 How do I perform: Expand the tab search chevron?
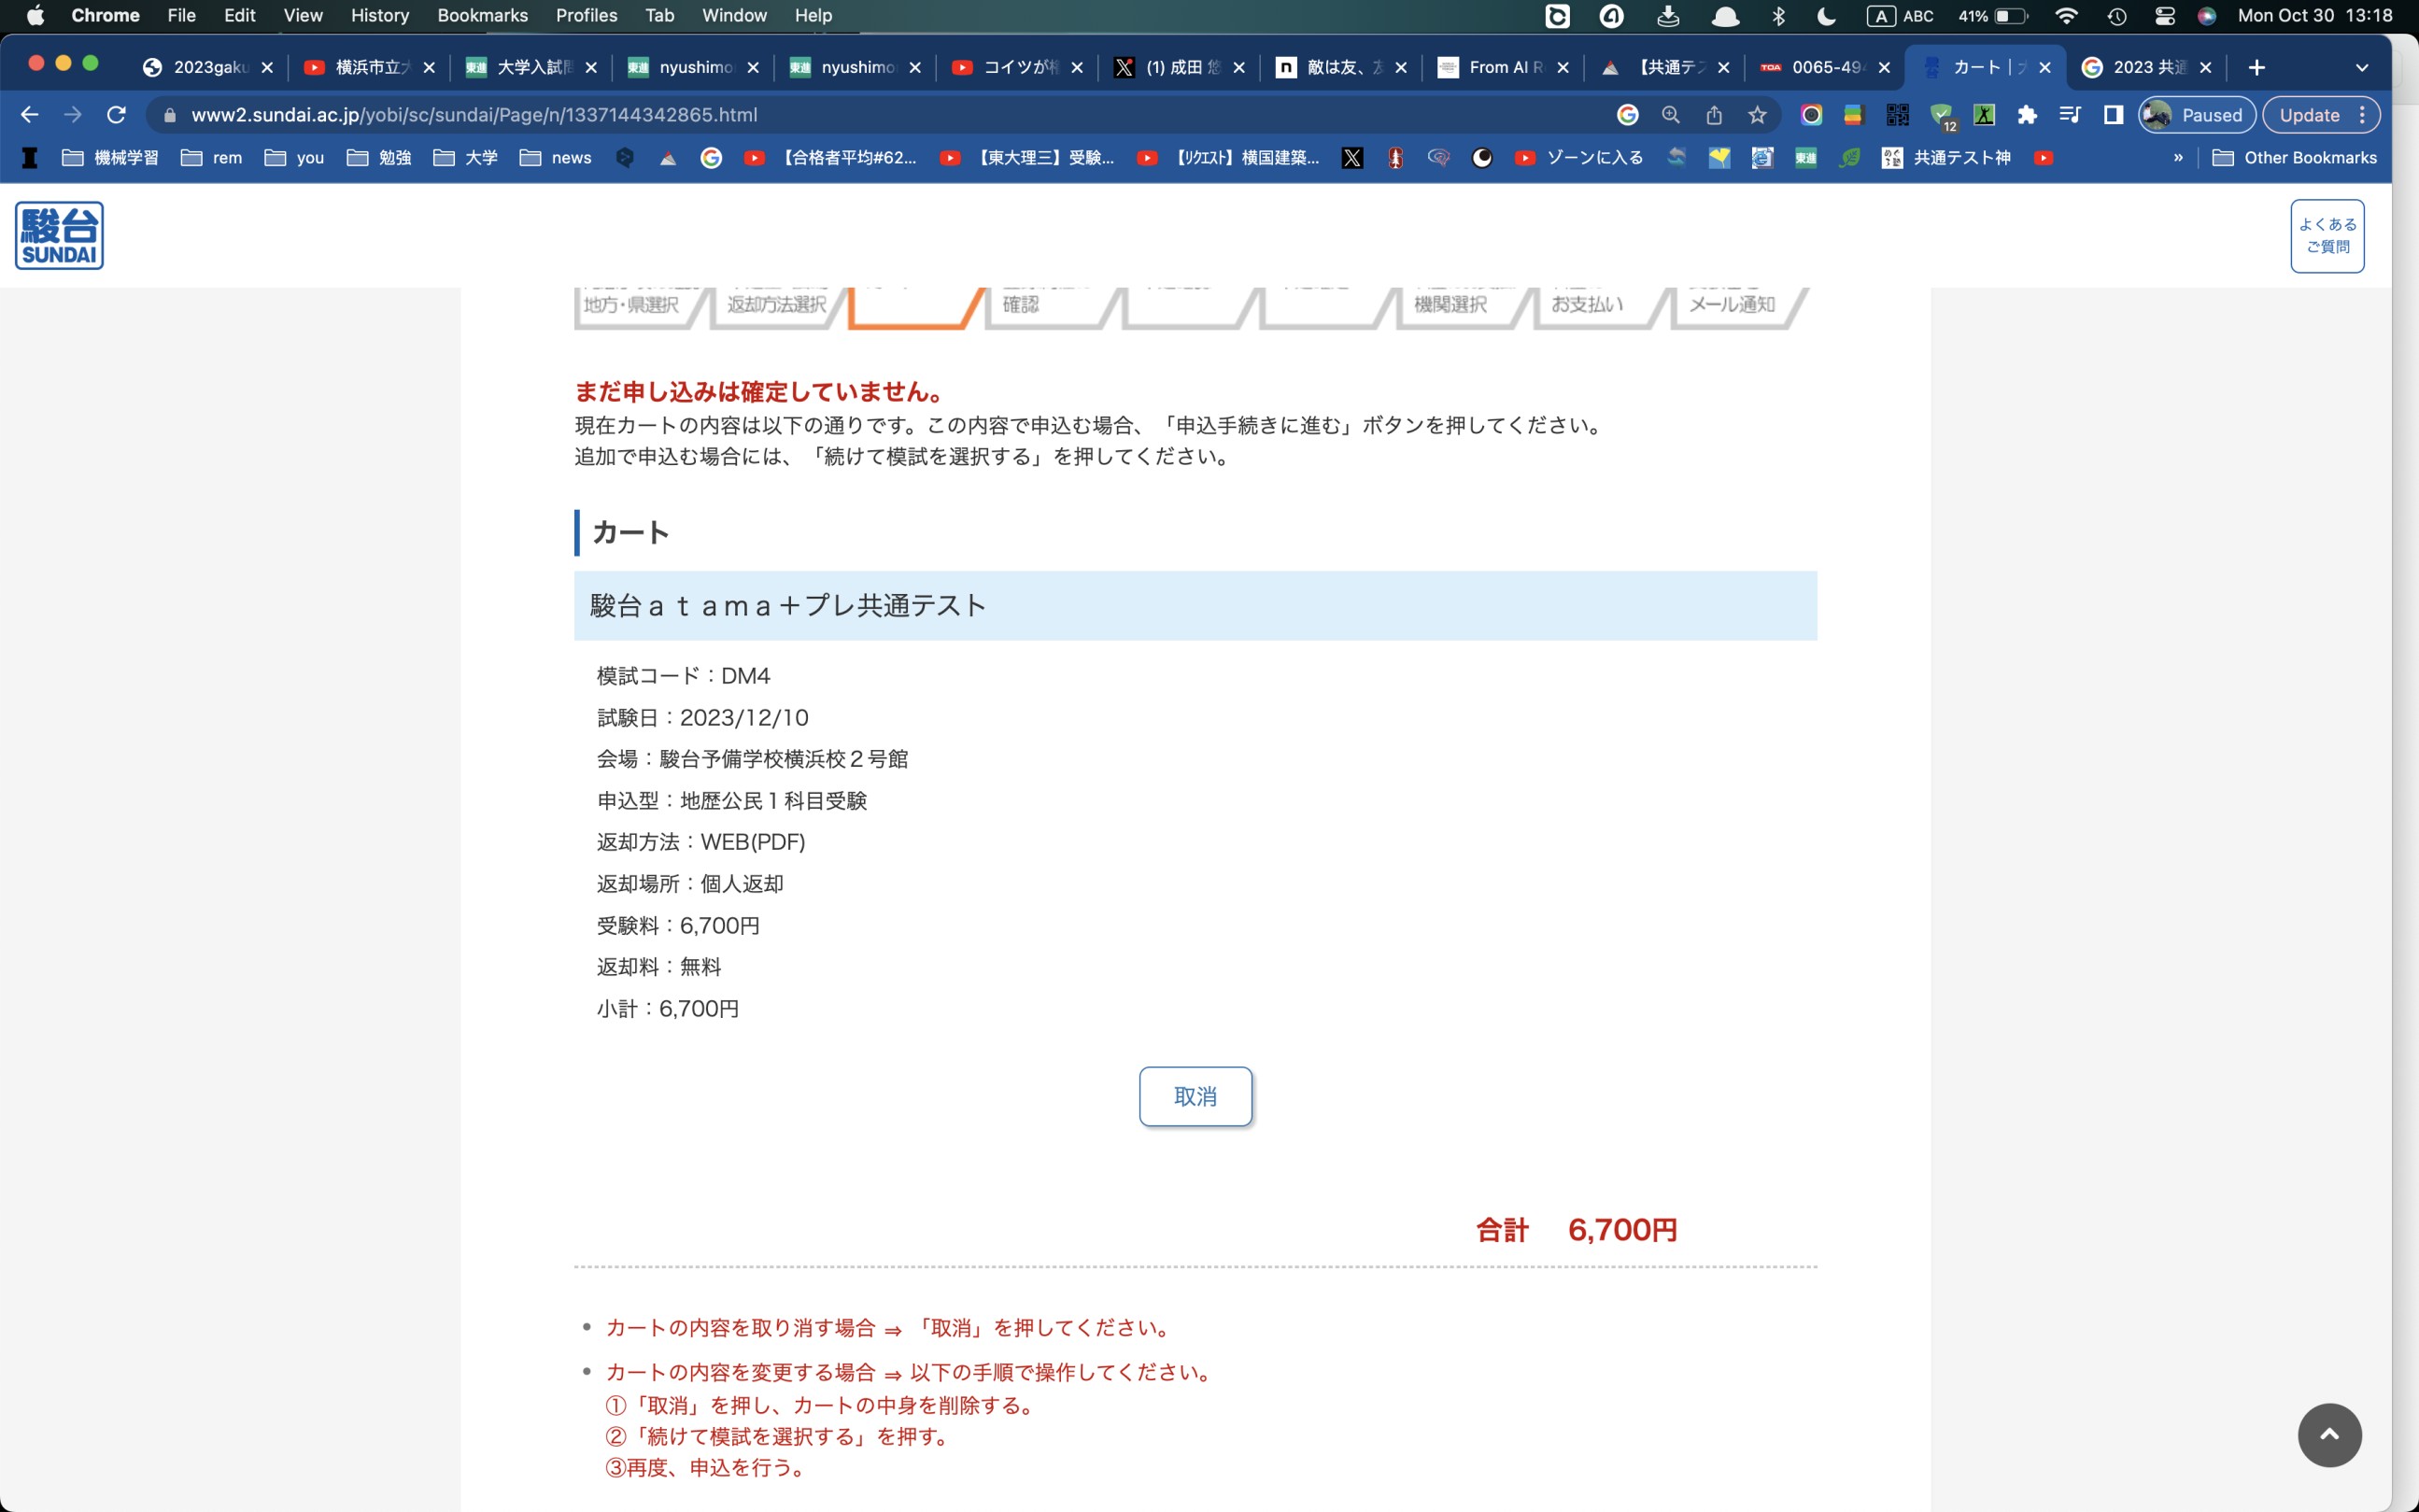(x=2362, y=67)
